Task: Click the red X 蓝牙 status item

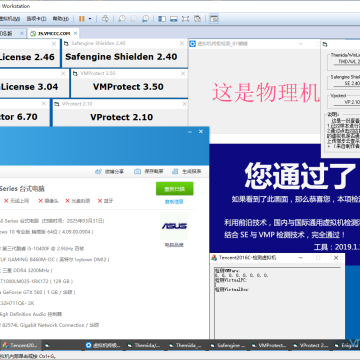Action: point(105,201)
